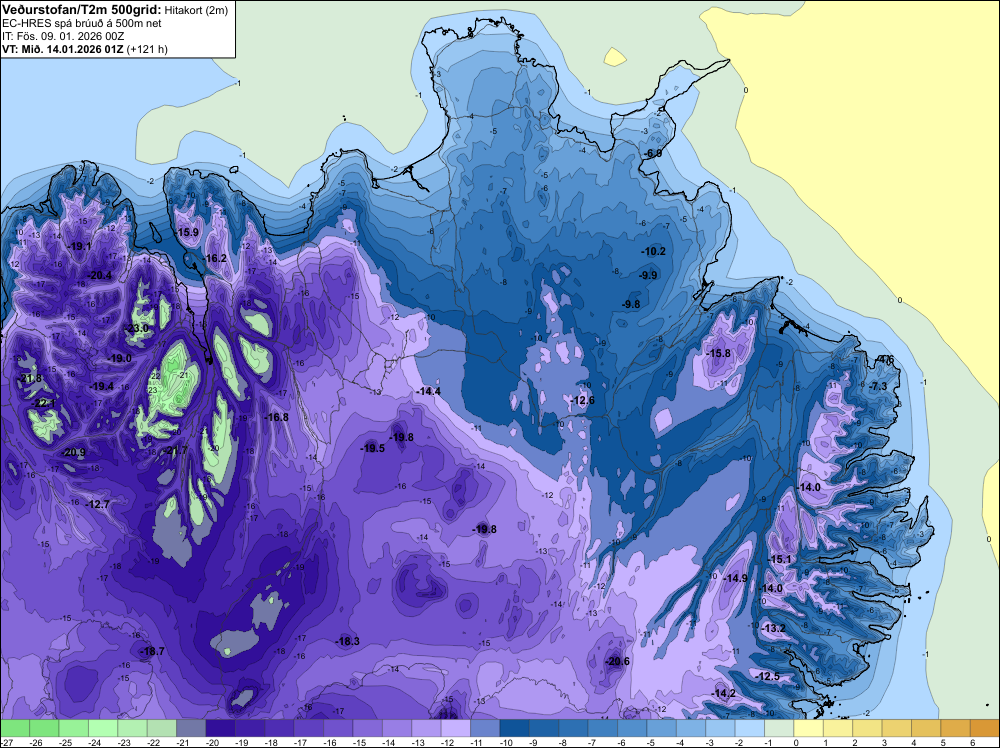
Task: Click the legend scale label '-11'
Action: pyautogui.click(x=477, y=742)
